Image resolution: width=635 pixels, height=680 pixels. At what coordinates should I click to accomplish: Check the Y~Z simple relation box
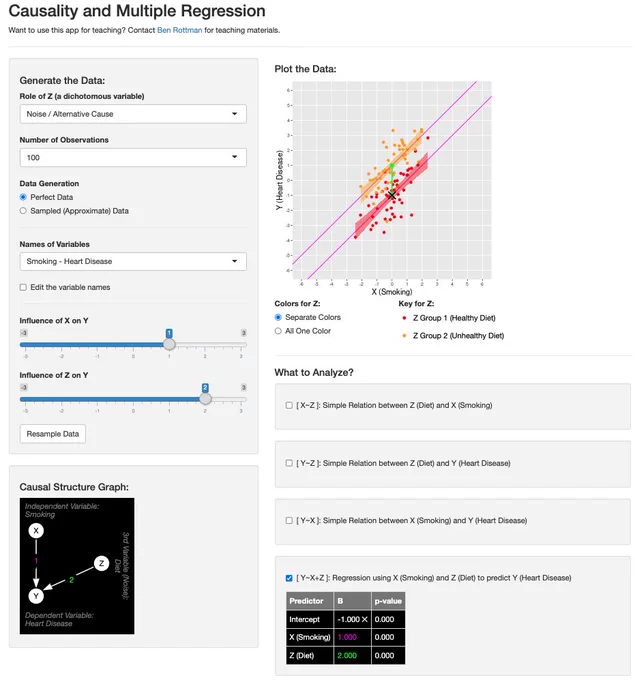289,463
